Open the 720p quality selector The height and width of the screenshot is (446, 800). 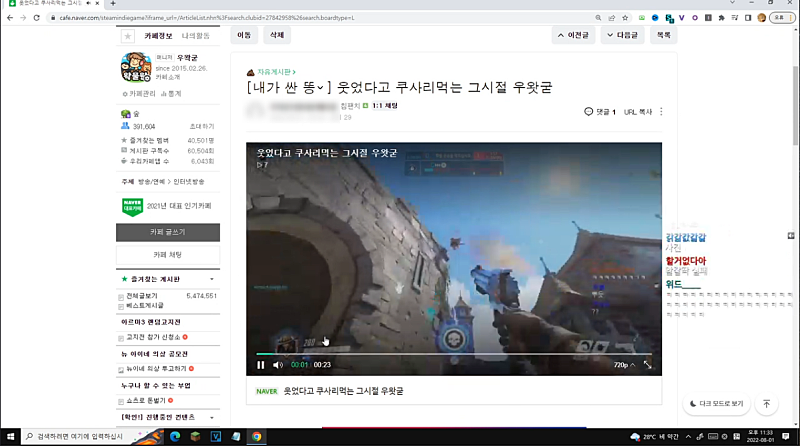tap(624, 365)
